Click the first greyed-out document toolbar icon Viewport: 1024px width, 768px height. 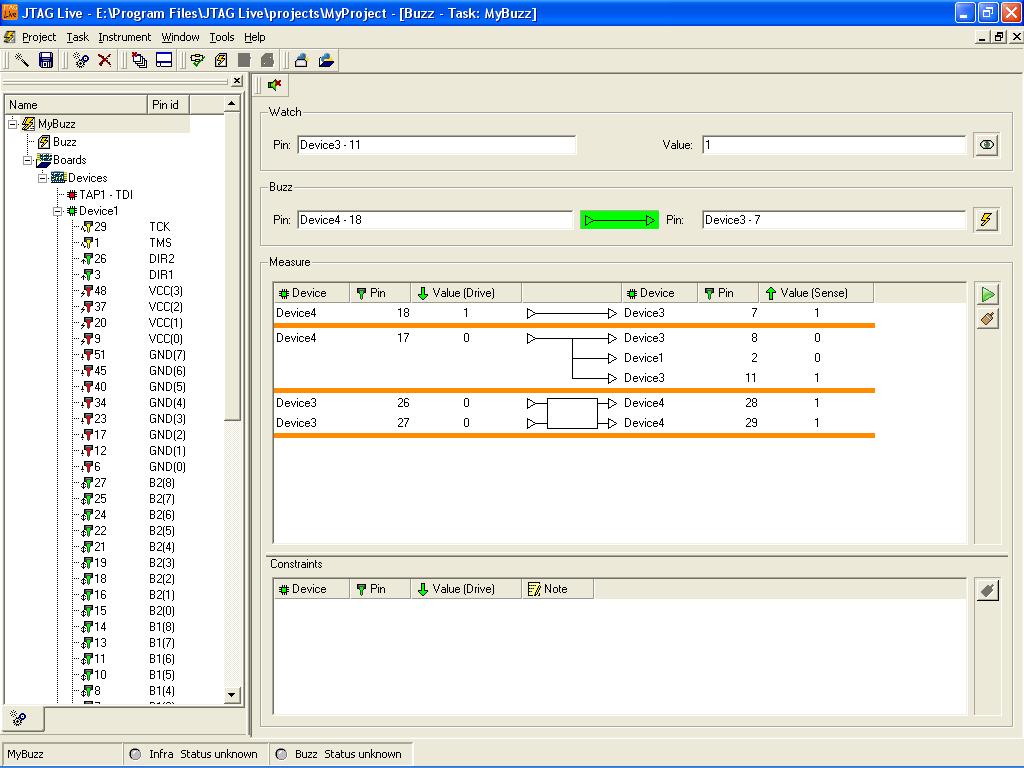click(244, 60)
